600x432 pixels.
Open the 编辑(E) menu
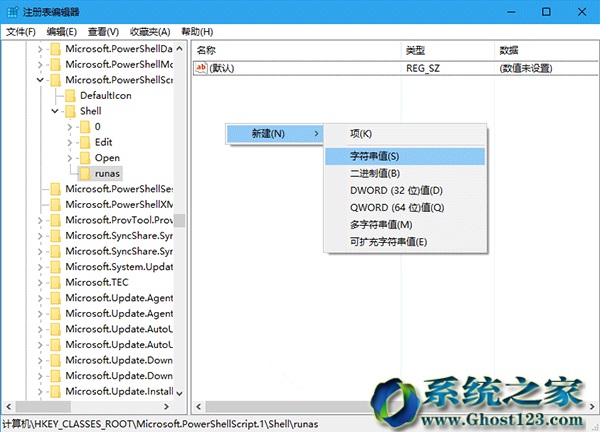[x=62, y=32]
